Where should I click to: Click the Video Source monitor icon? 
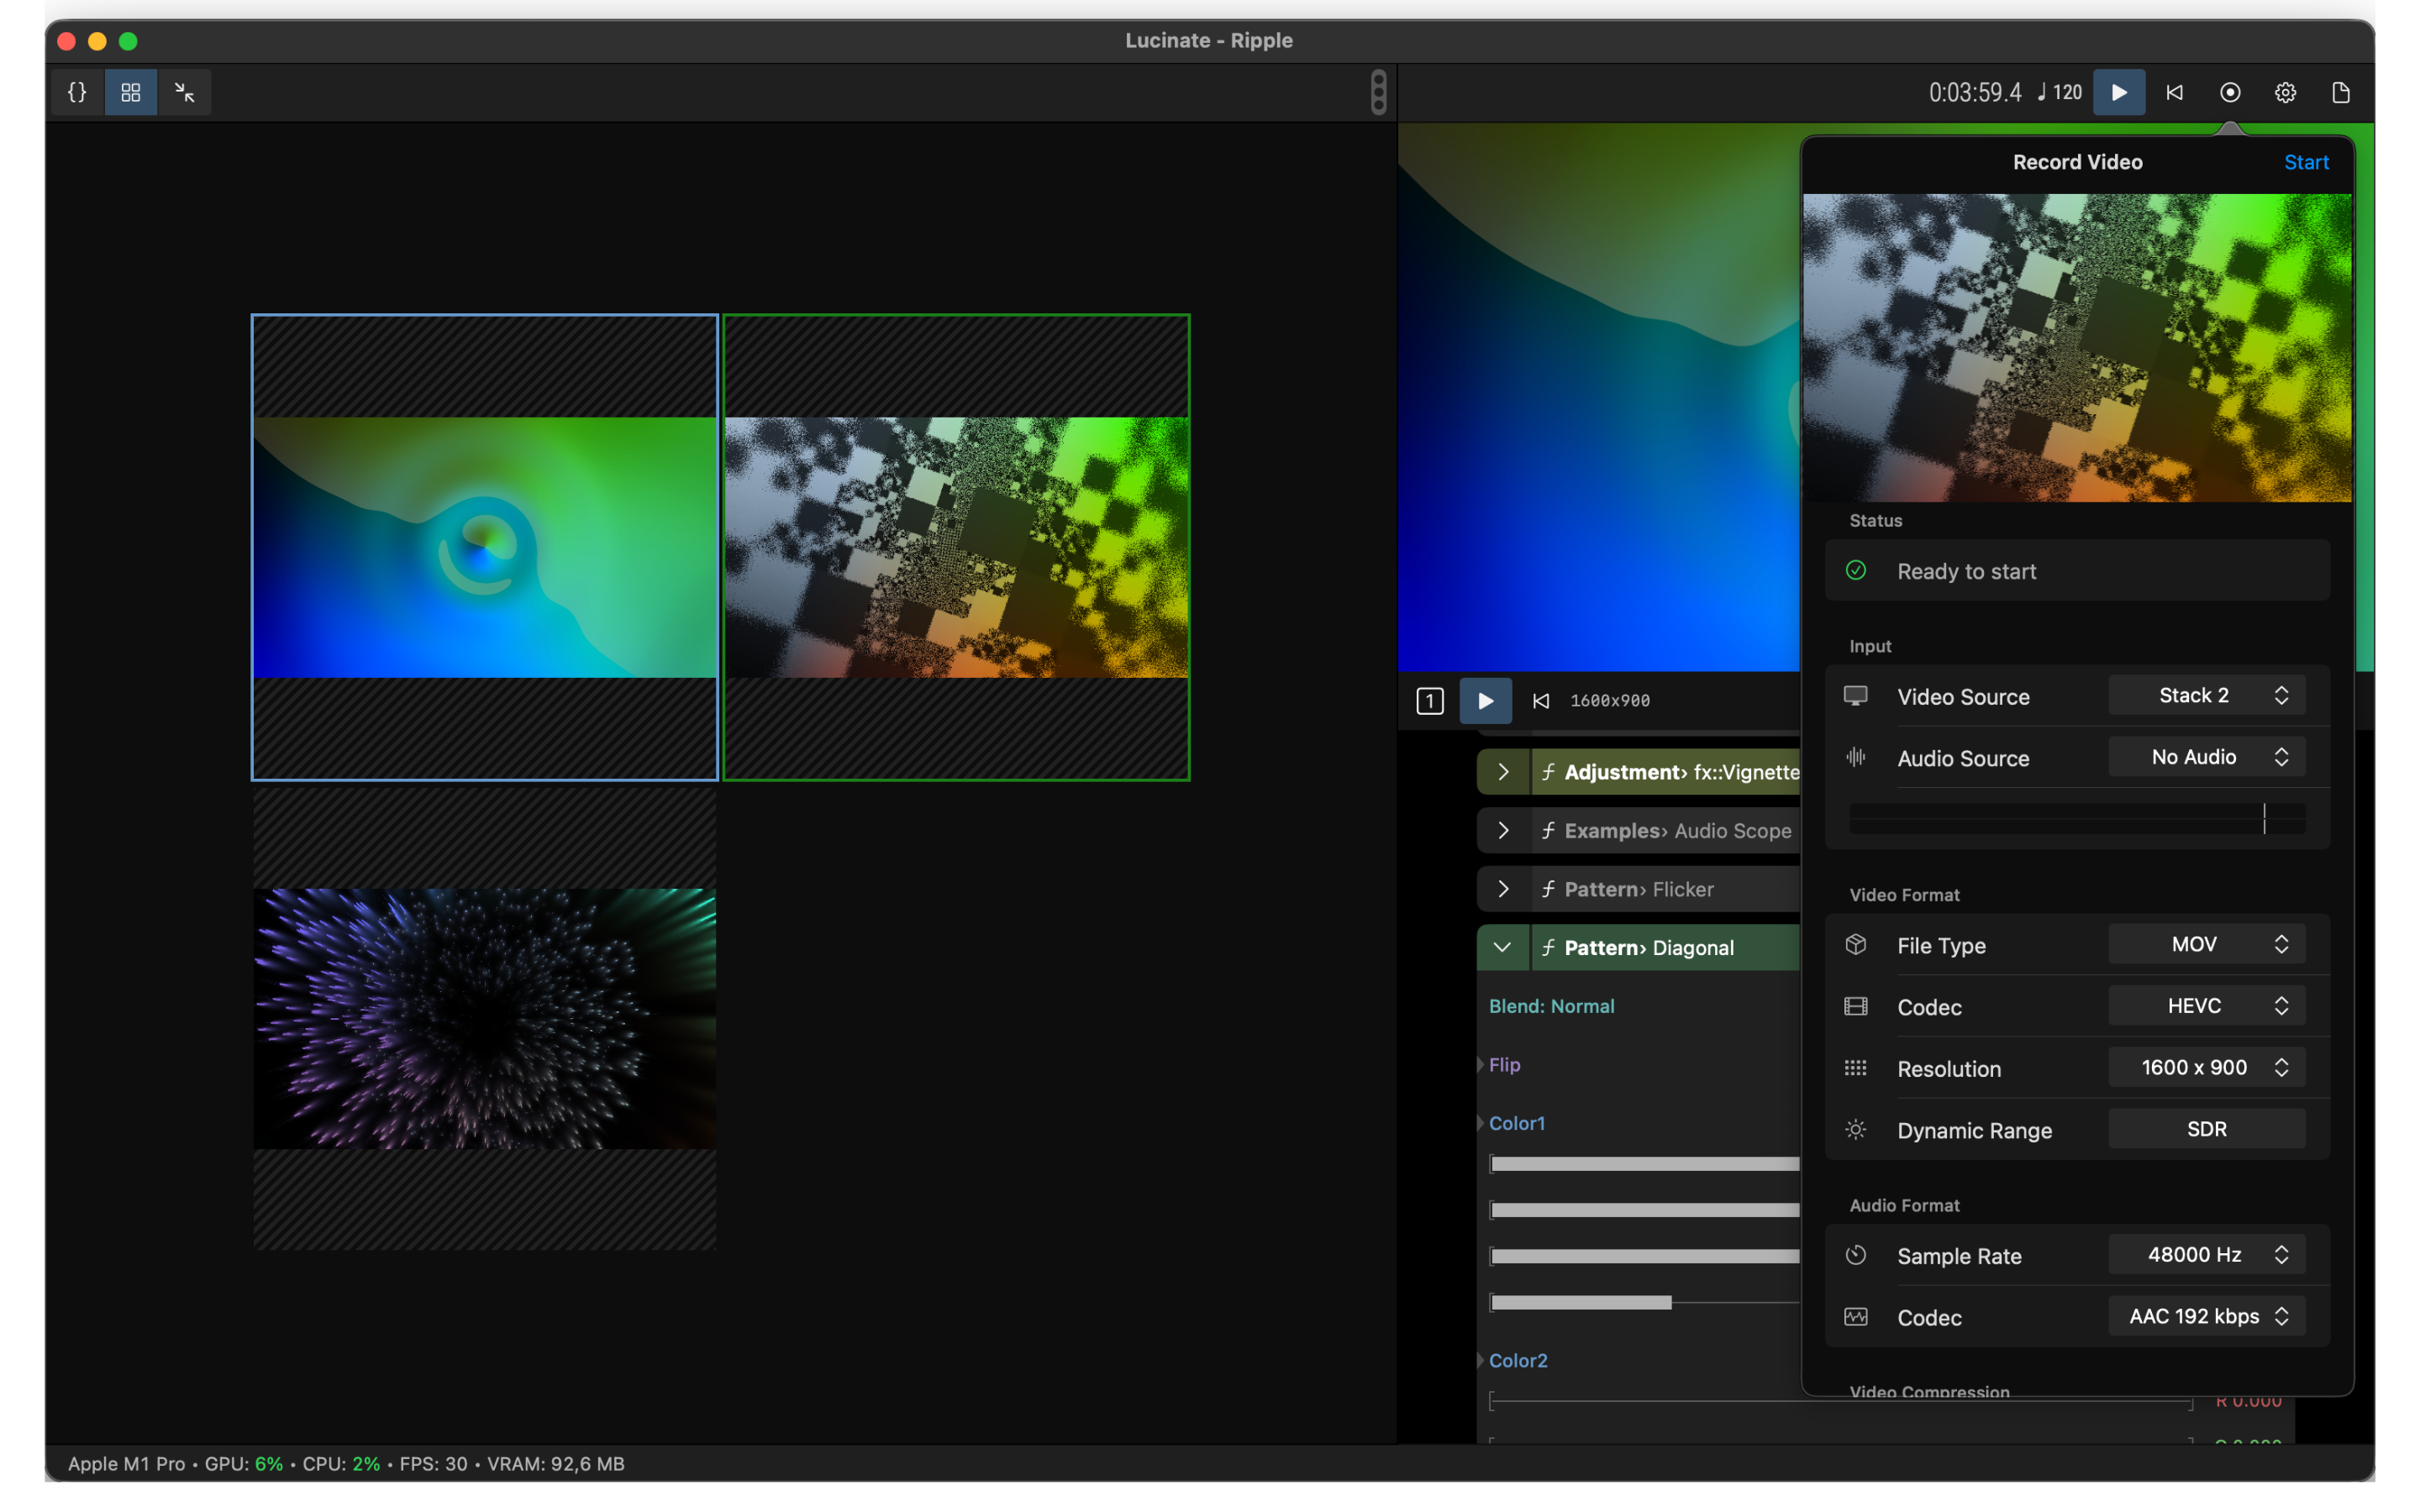[x=1856, y=696]
